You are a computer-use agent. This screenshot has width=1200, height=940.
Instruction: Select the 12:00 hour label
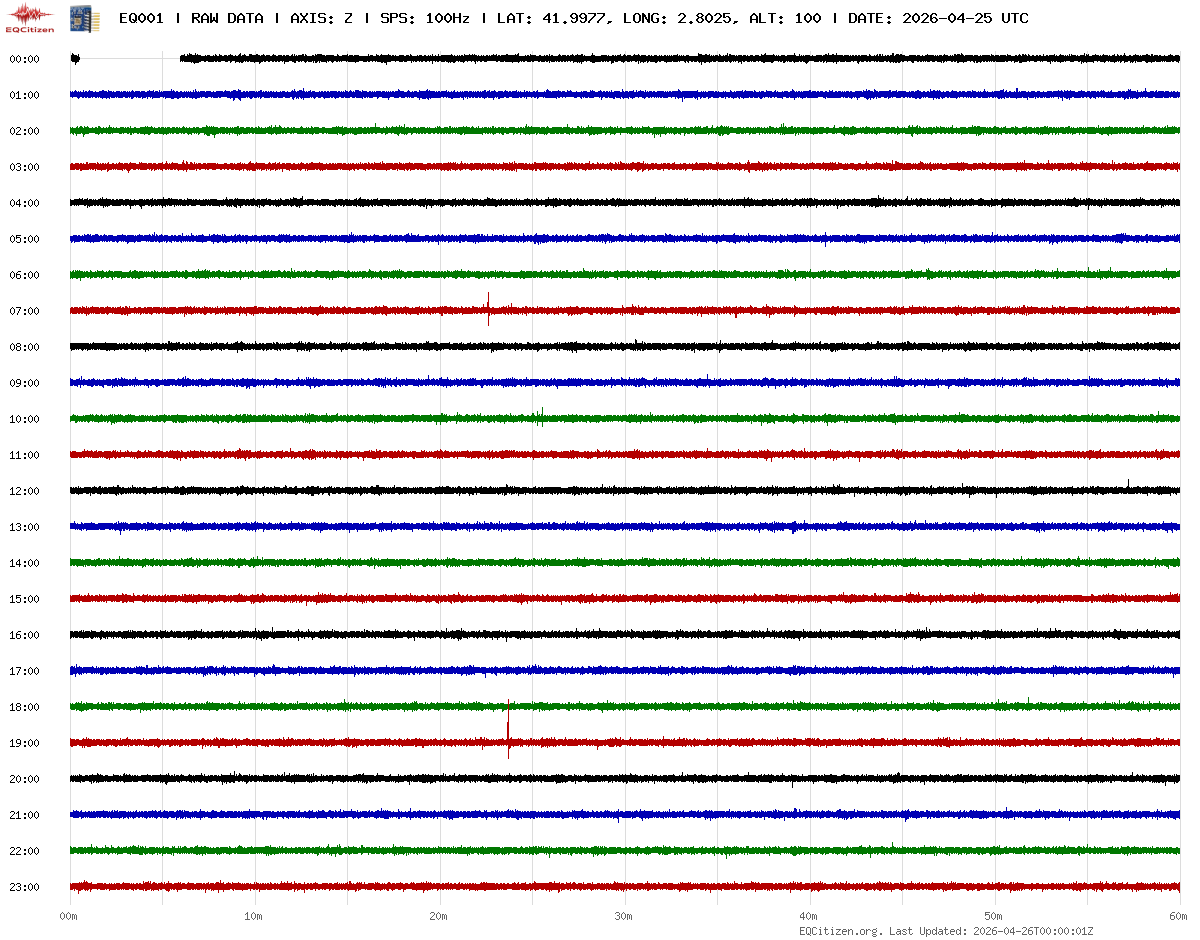tap(24, 491)
